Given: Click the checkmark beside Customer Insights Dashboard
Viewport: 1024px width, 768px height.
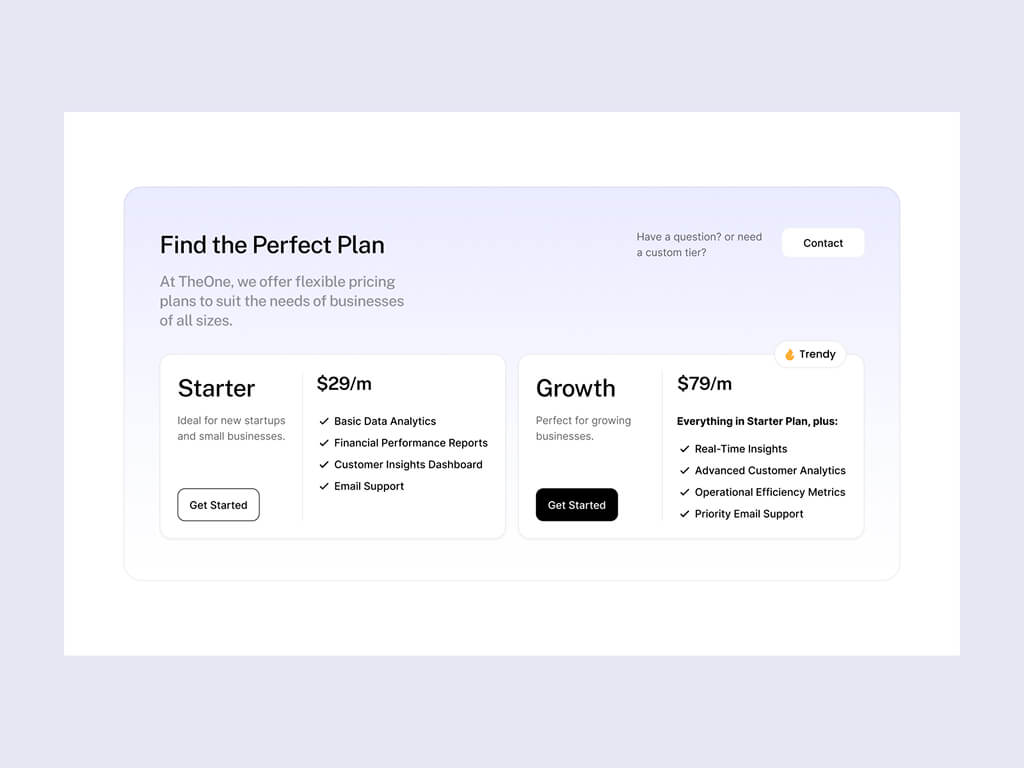Looking at the screenshot, I should point(324,464).
